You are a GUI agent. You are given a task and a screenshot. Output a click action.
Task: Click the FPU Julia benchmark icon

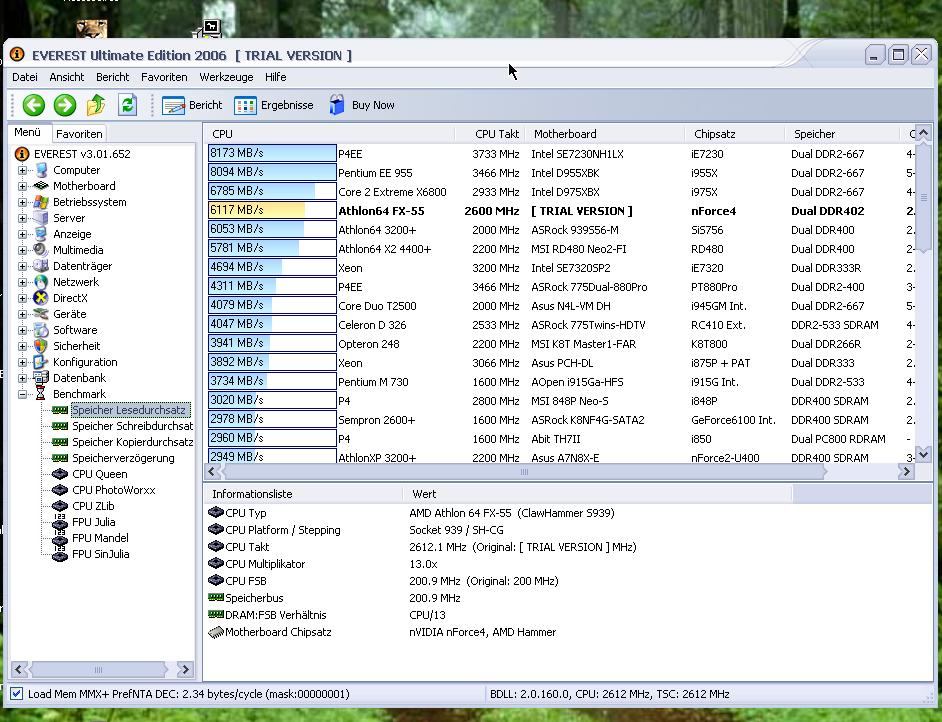point(59,522)
